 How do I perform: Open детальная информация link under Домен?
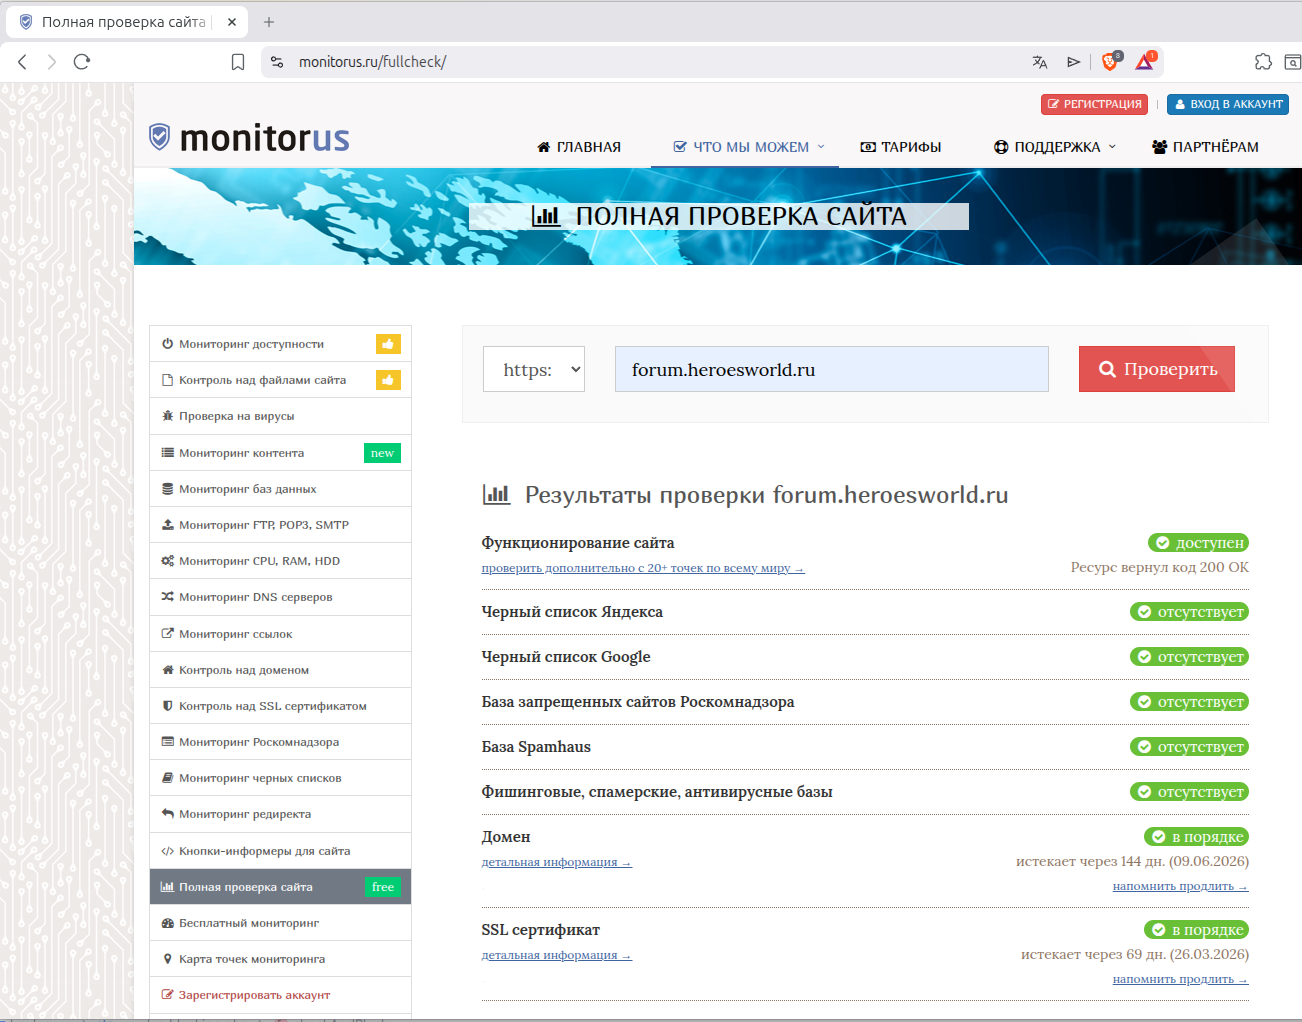click(x=556, y=862)
